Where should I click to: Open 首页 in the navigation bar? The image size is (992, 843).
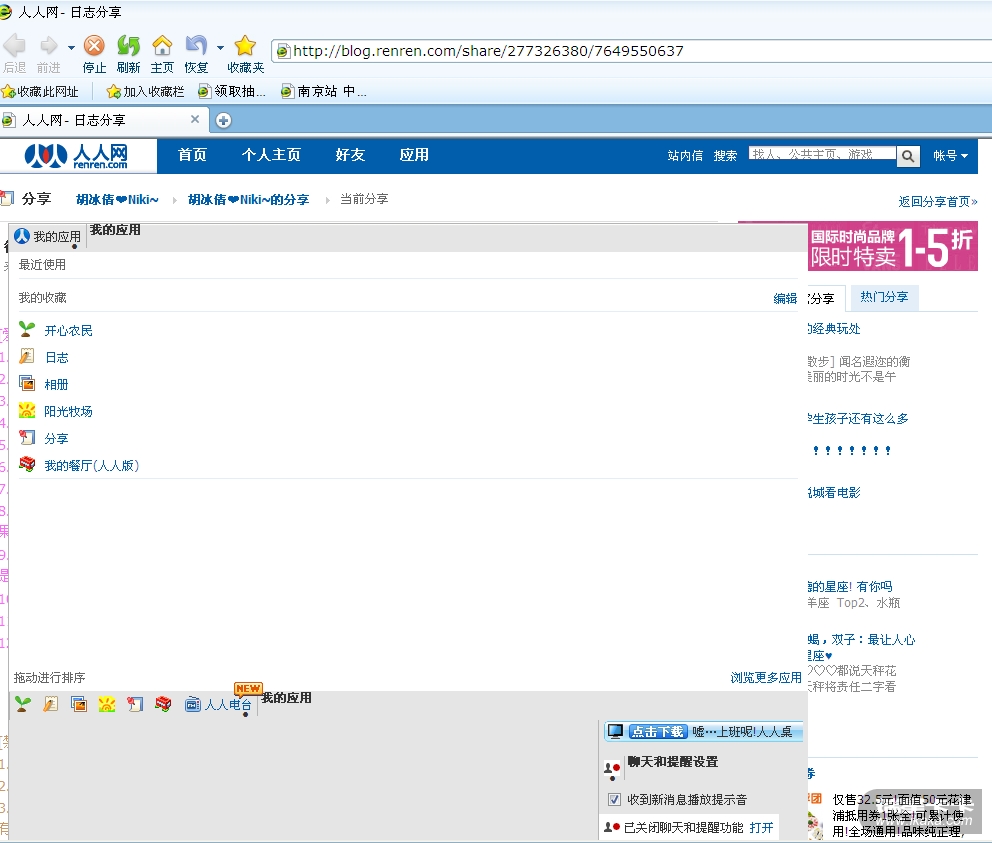coord(192,155)
